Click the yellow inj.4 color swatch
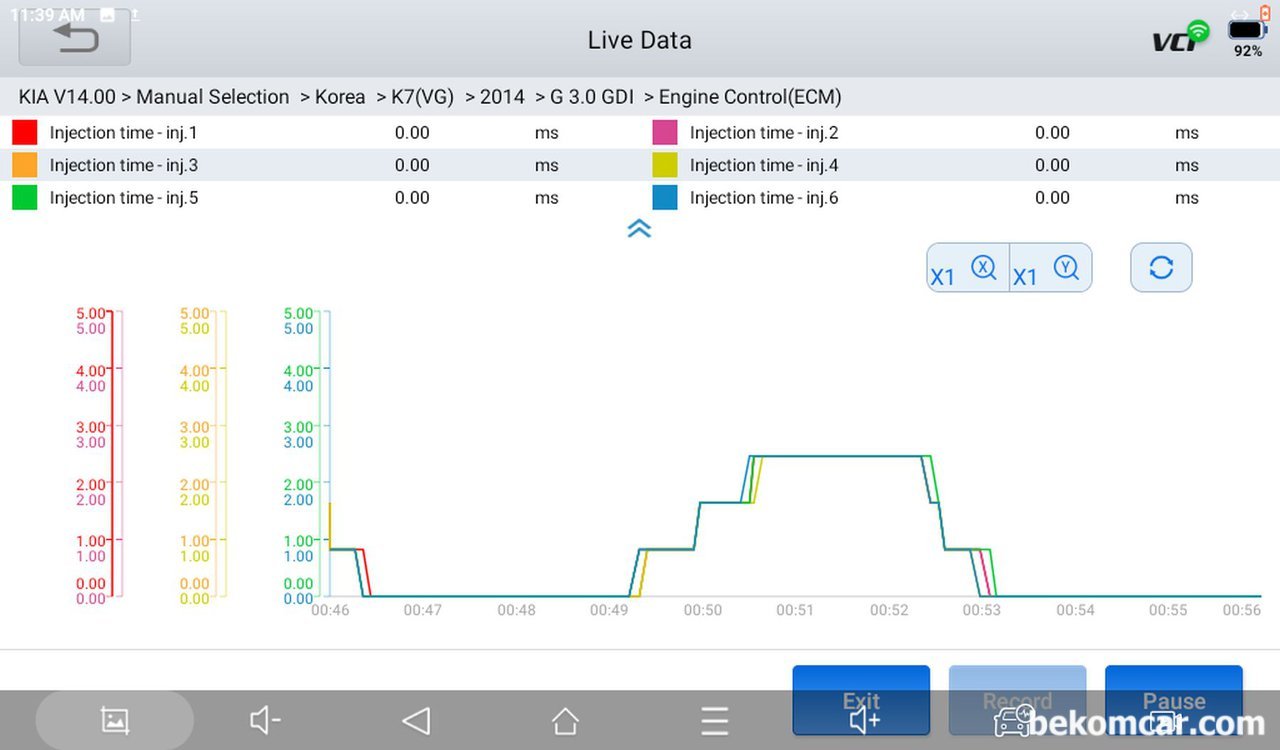 (x=664, y=165)
